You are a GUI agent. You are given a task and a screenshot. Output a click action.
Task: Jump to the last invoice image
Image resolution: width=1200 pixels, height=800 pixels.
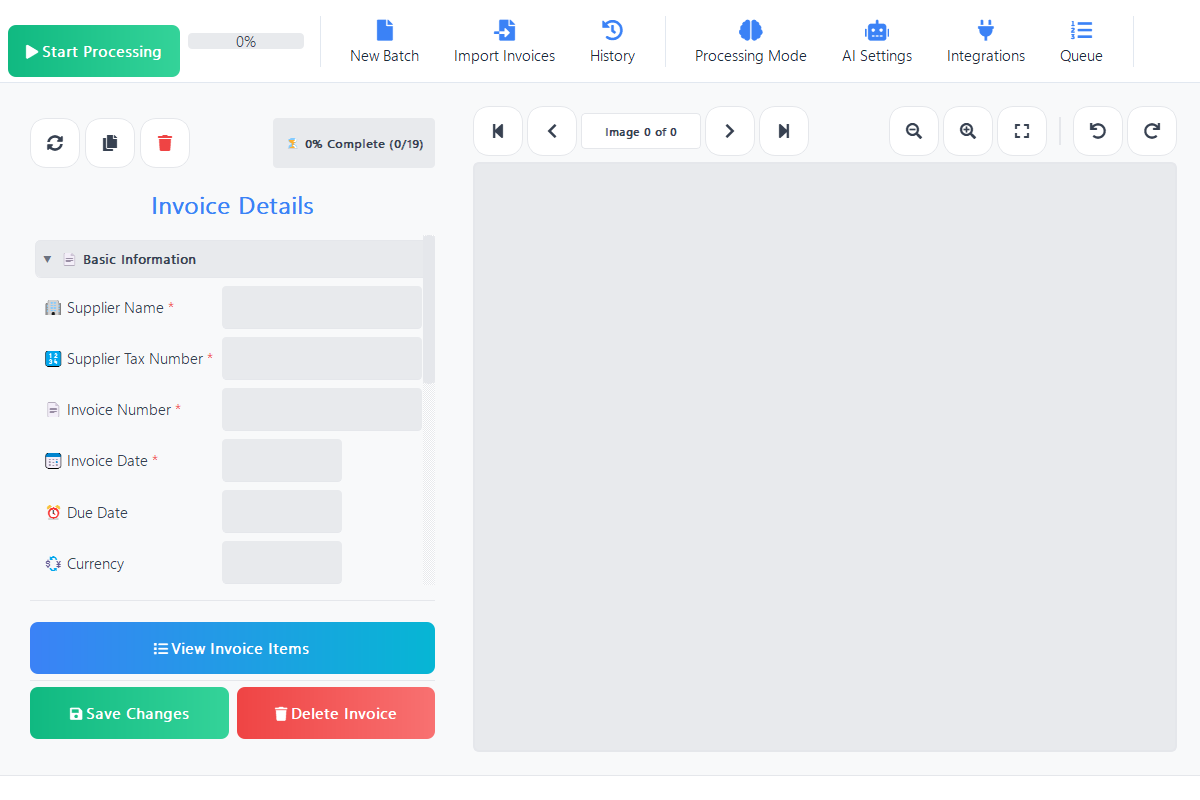point(783,130)
